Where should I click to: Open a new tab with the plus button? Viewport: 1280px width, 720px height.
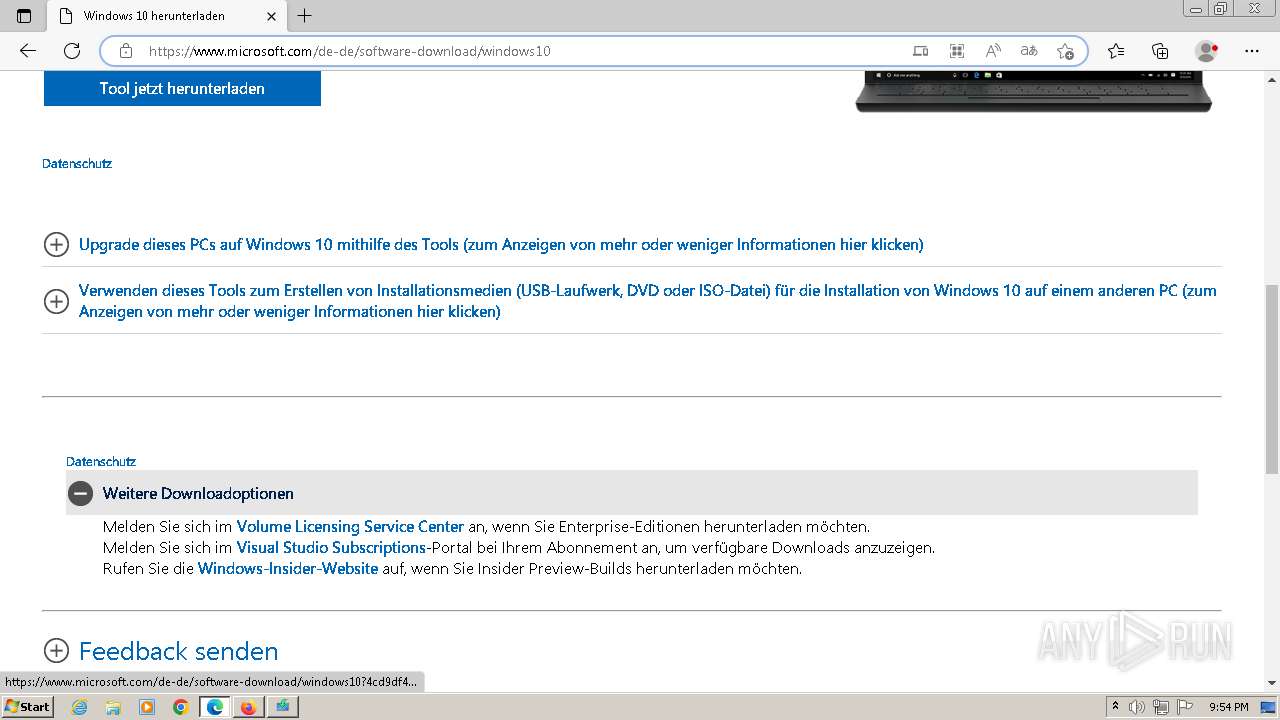305,16
